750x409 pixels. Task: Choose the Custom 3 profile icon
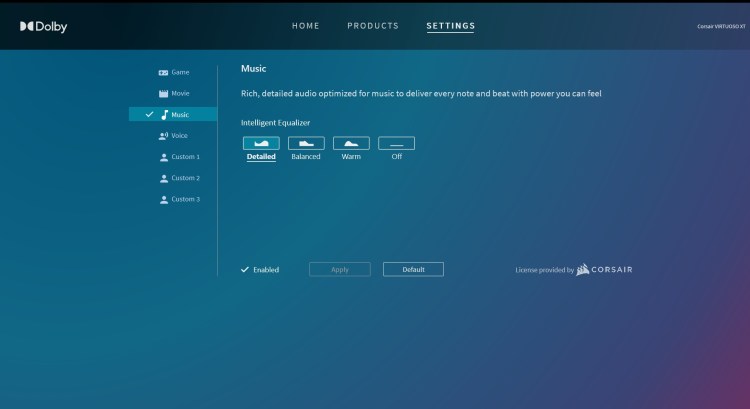(164, 199)
